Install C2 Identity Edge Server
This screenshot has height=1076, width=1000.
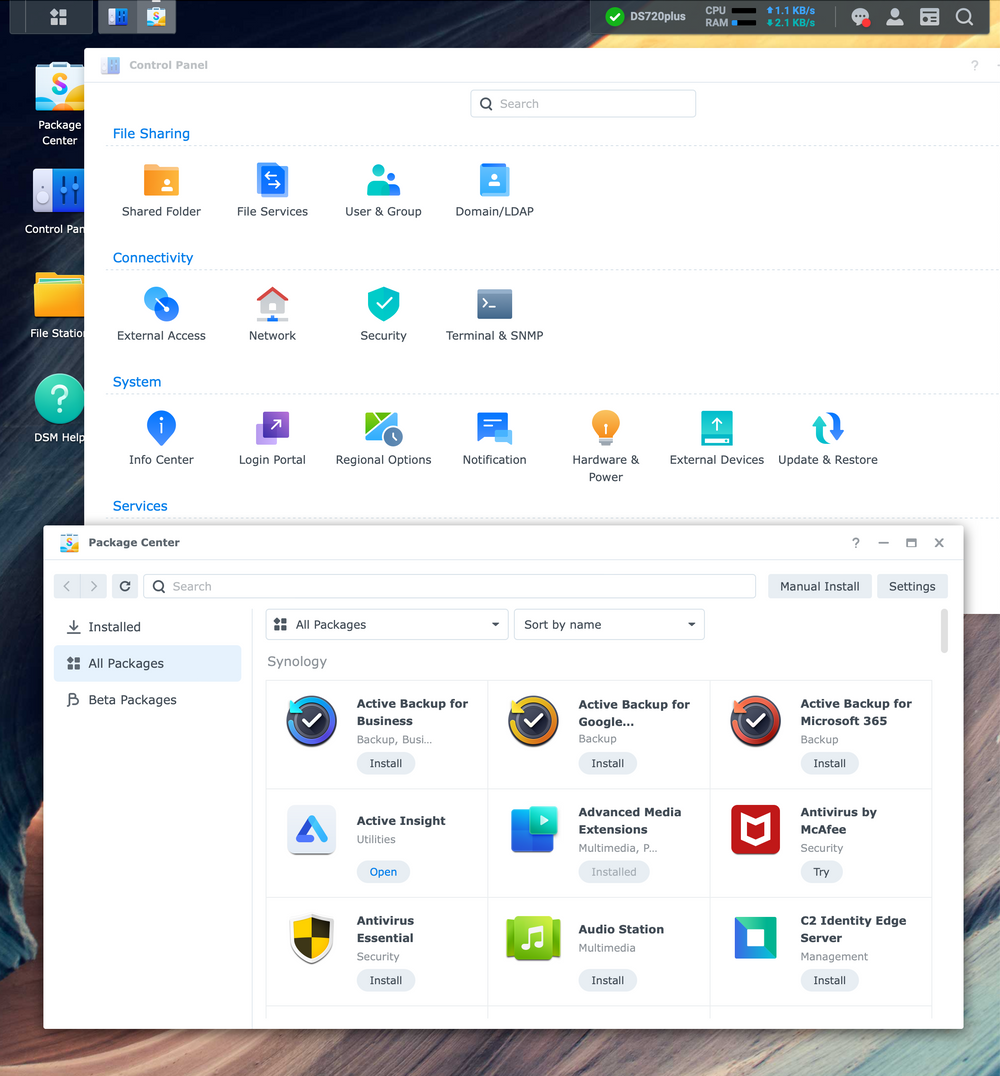click(x=829, y=980)
